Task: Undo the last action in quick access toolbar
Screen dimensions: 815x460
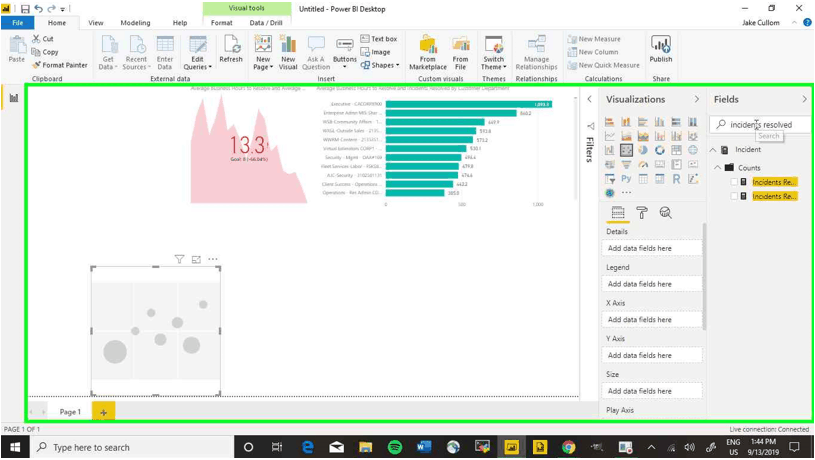Action: [38, 9]
